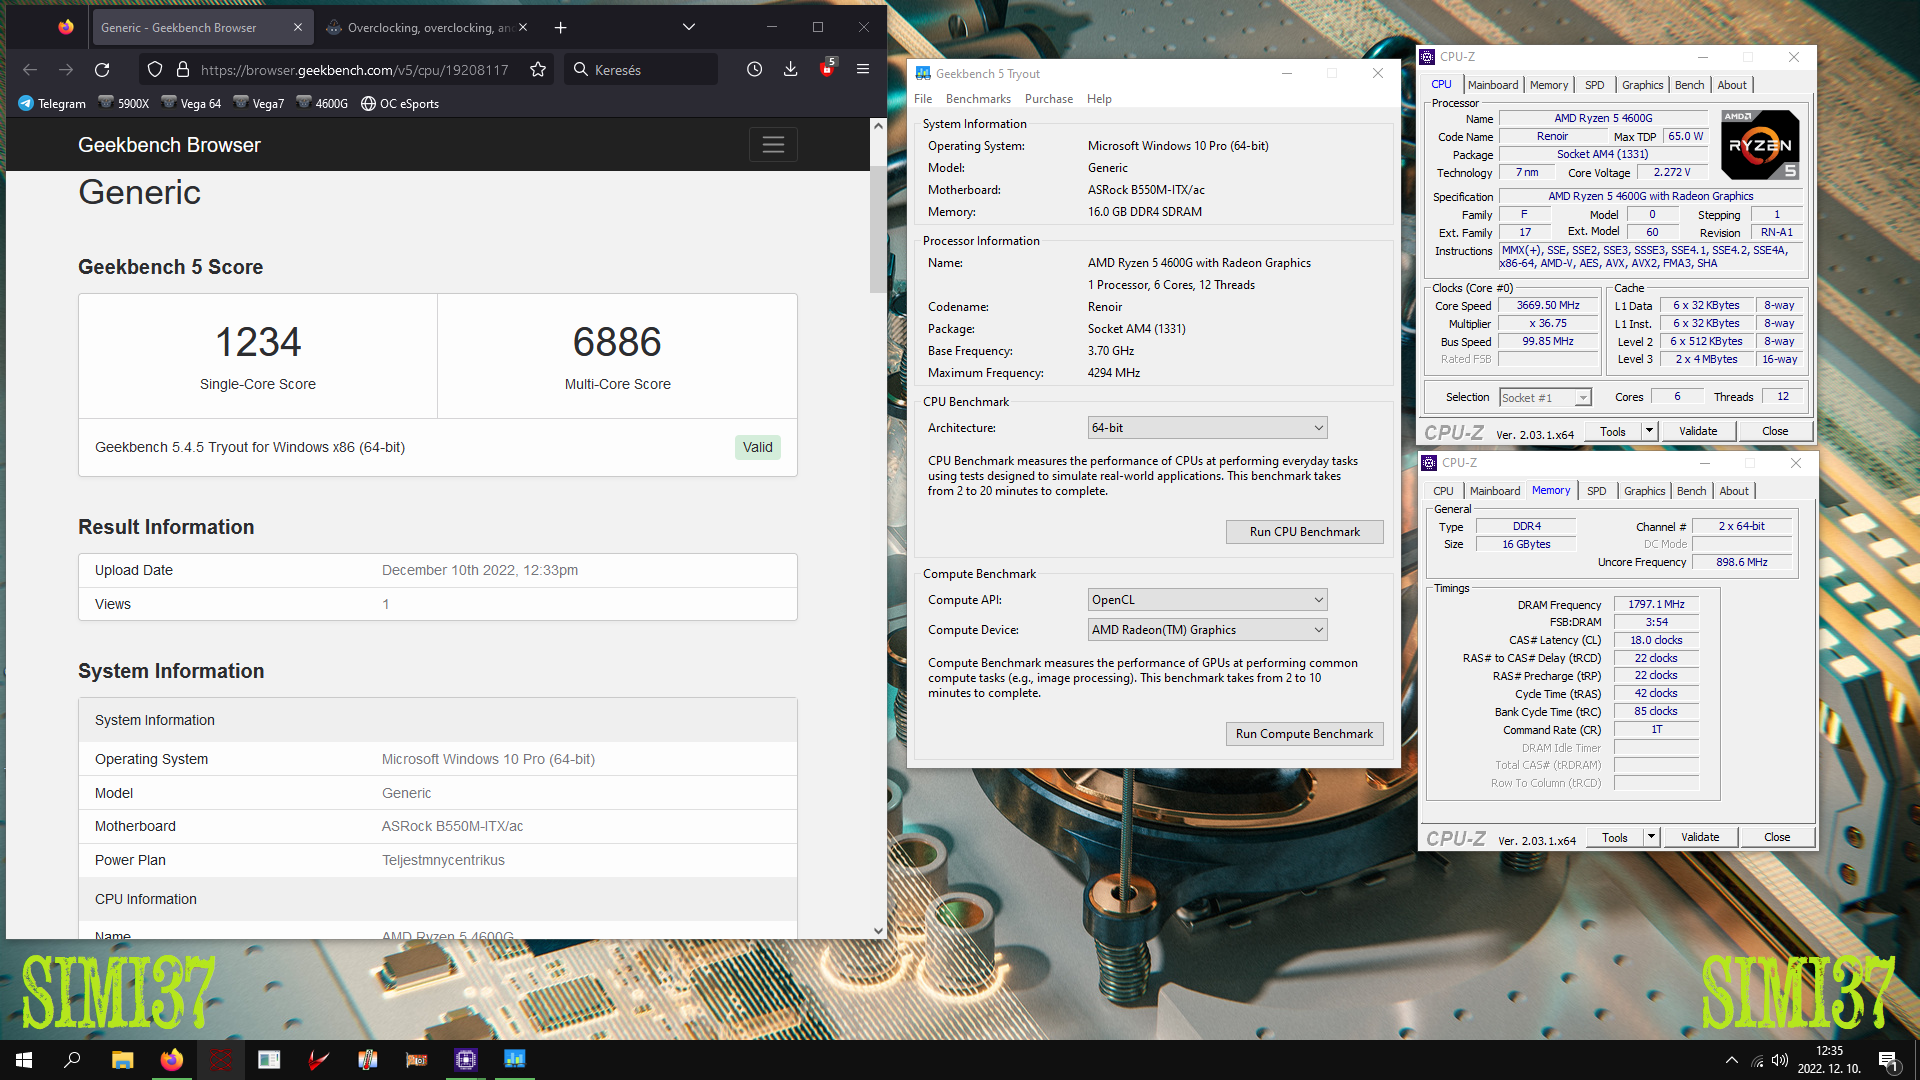Open OC eSports bookmark
Screen dimensions: 1920x1080
pyautogui.click(x=400, y=104)
